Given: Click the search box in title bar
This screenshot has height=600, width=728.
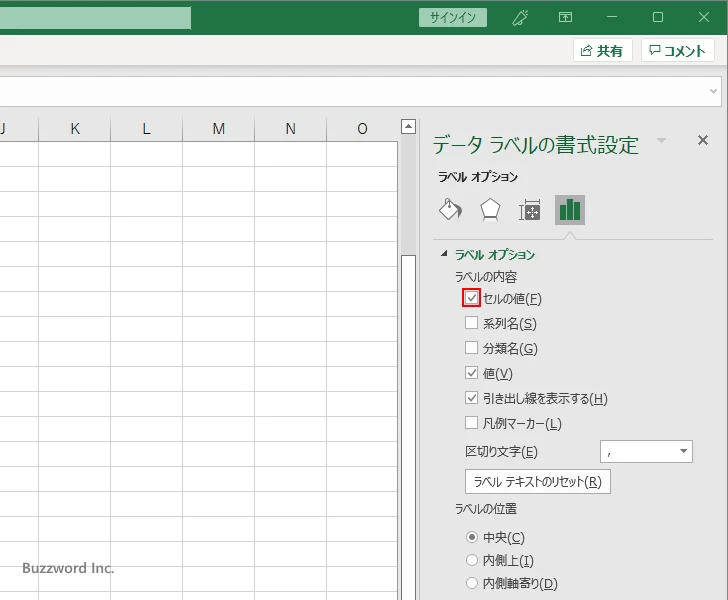Looking at the screenshot, I should [95, 18].
